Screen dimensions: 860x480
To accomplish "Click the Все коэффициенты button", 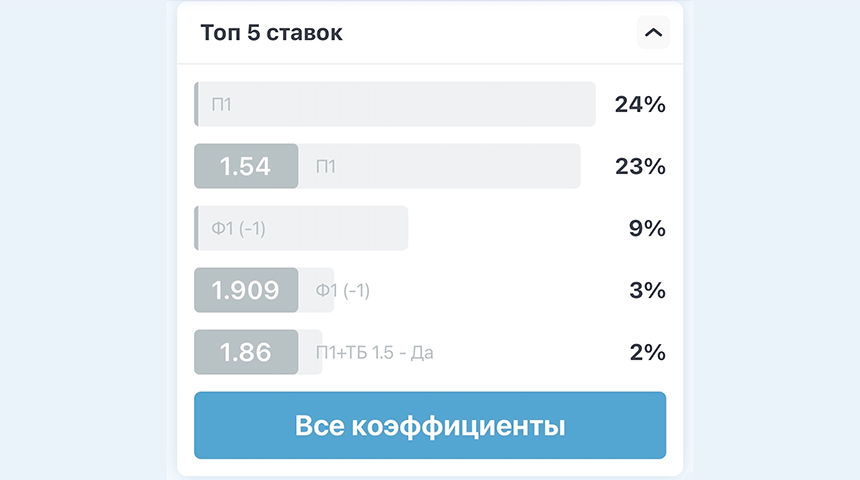I will pos(430,425).
